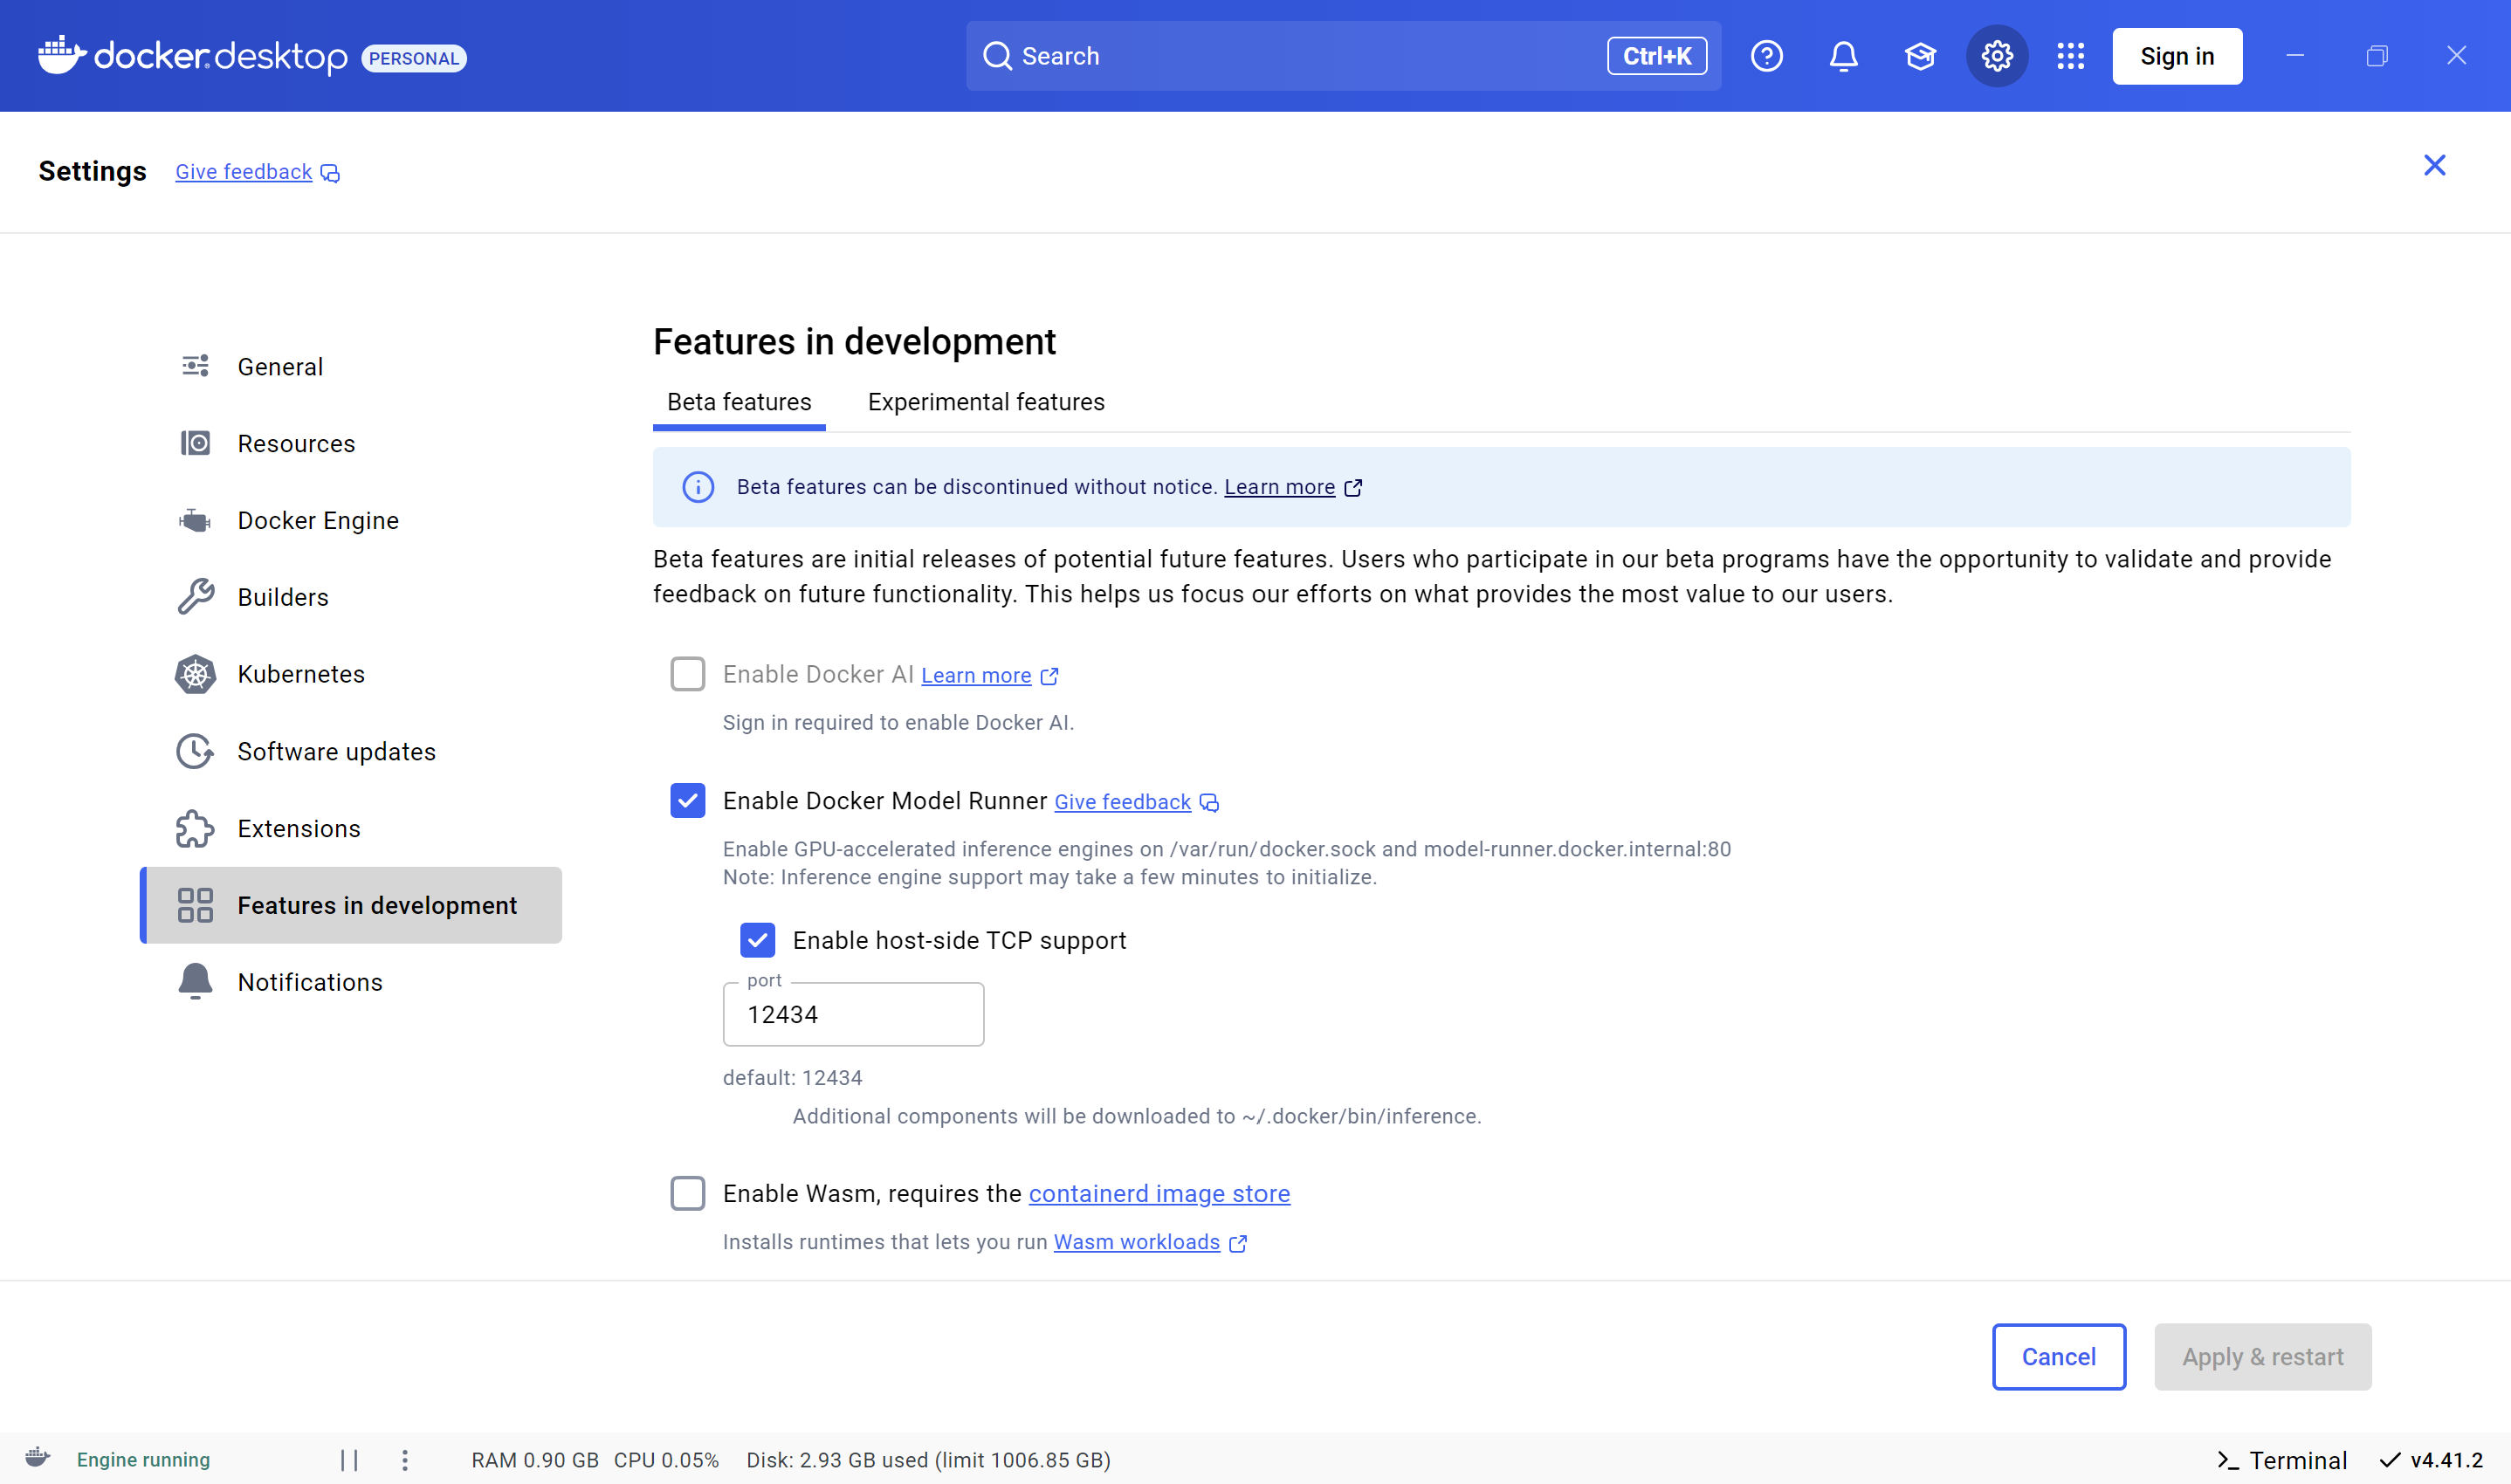This screenshot has height=1484, width=2511.
Task: Click CPU 0.05% status text
Action: point(666,1460)
